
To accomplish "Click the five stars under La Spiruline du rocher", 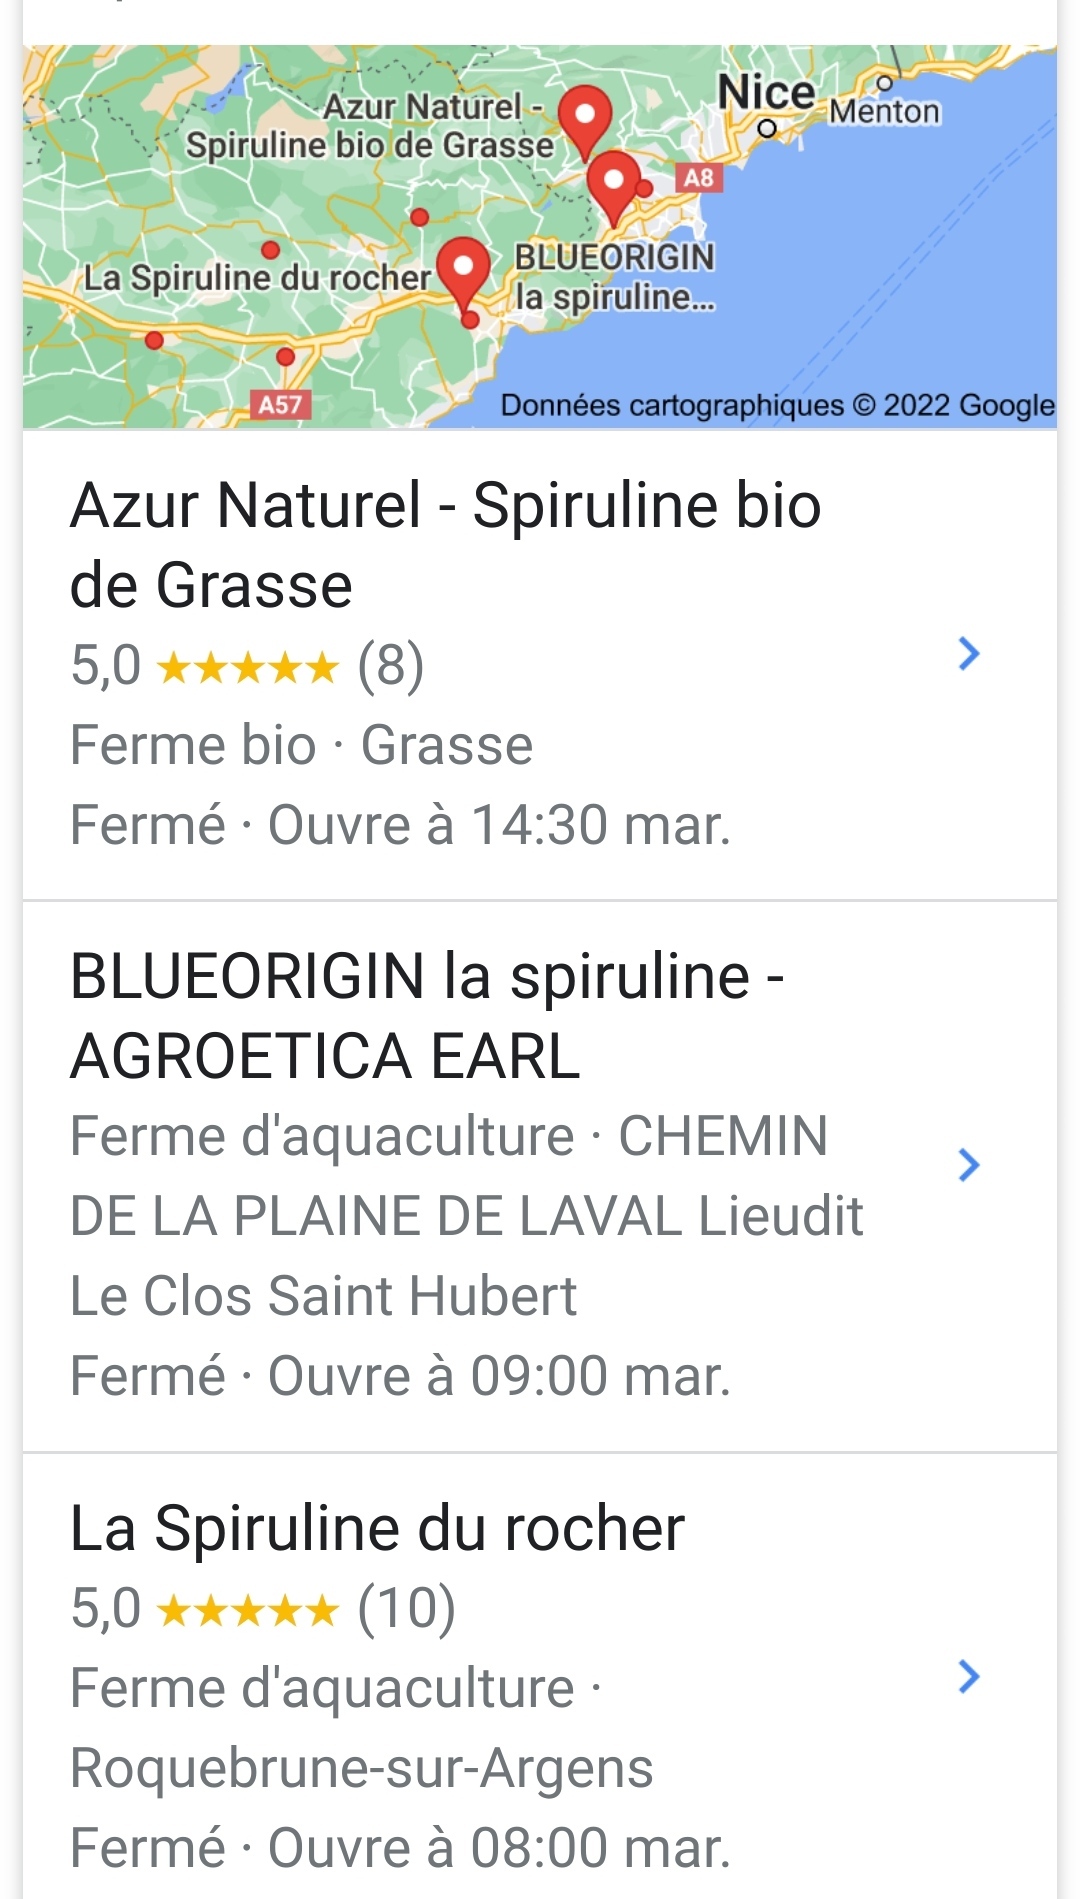I will 248,1610.
